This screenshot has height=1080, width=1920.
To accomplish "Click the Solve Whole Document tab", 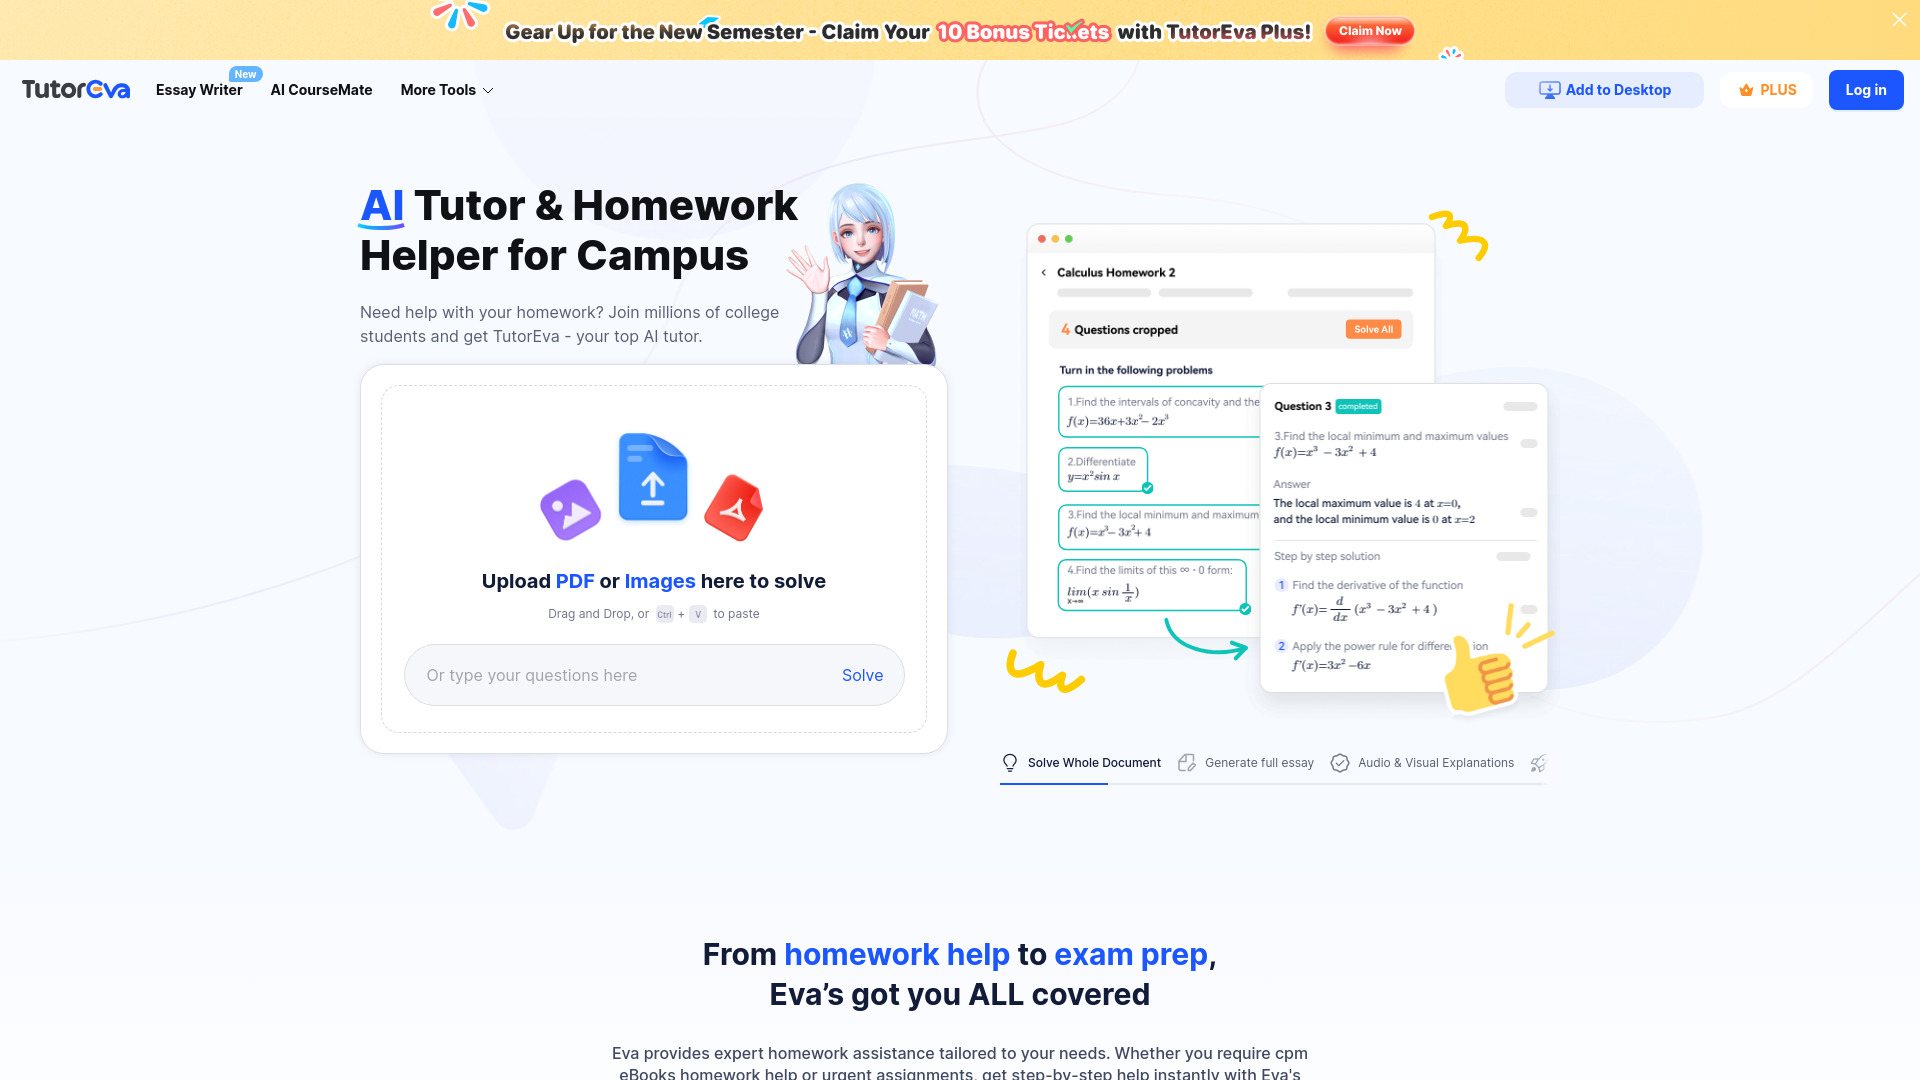I will click(x=1081, y=762).
